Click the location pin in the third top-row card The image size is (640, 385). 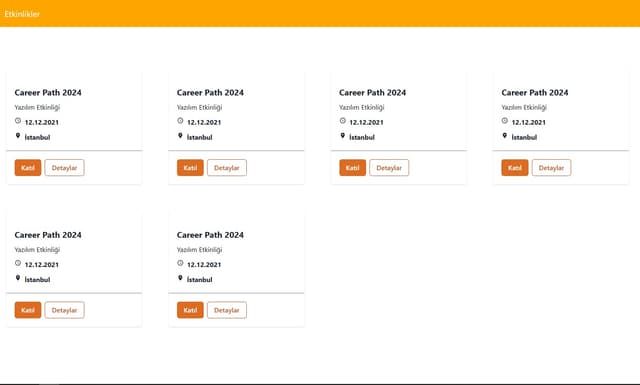click(342, 136)
